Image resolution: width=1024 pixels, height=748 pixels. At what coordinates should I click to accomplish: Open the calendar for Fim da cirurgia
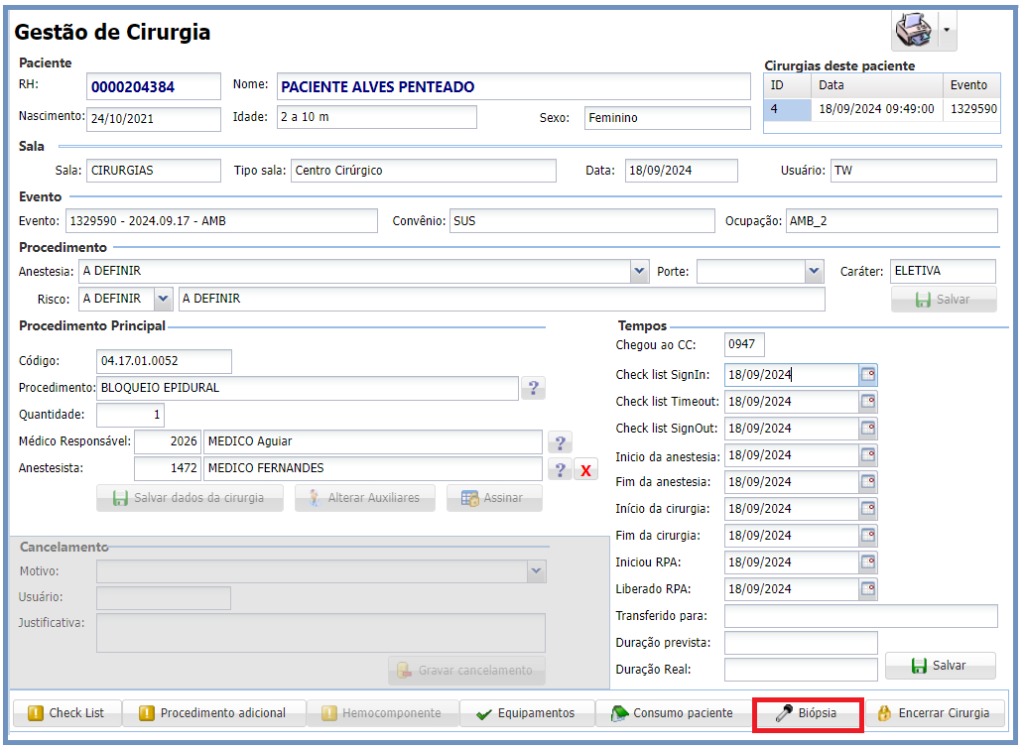pos(868,535)
